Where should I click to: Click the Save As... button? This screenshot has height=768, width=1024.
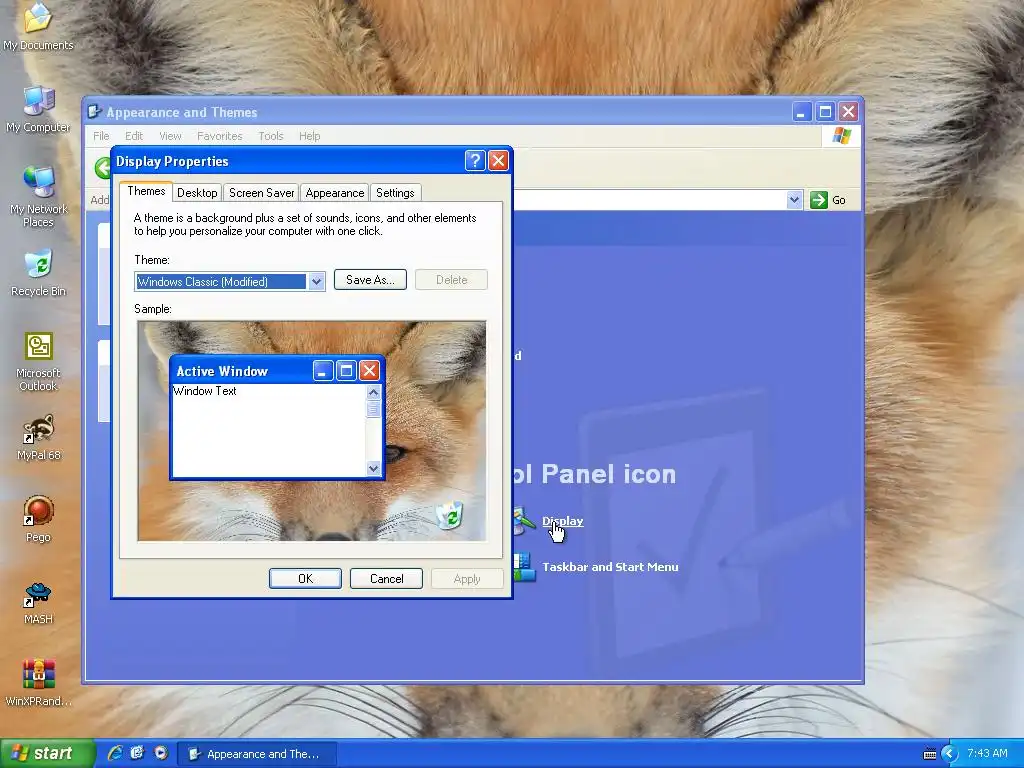(x=370, y=280)
